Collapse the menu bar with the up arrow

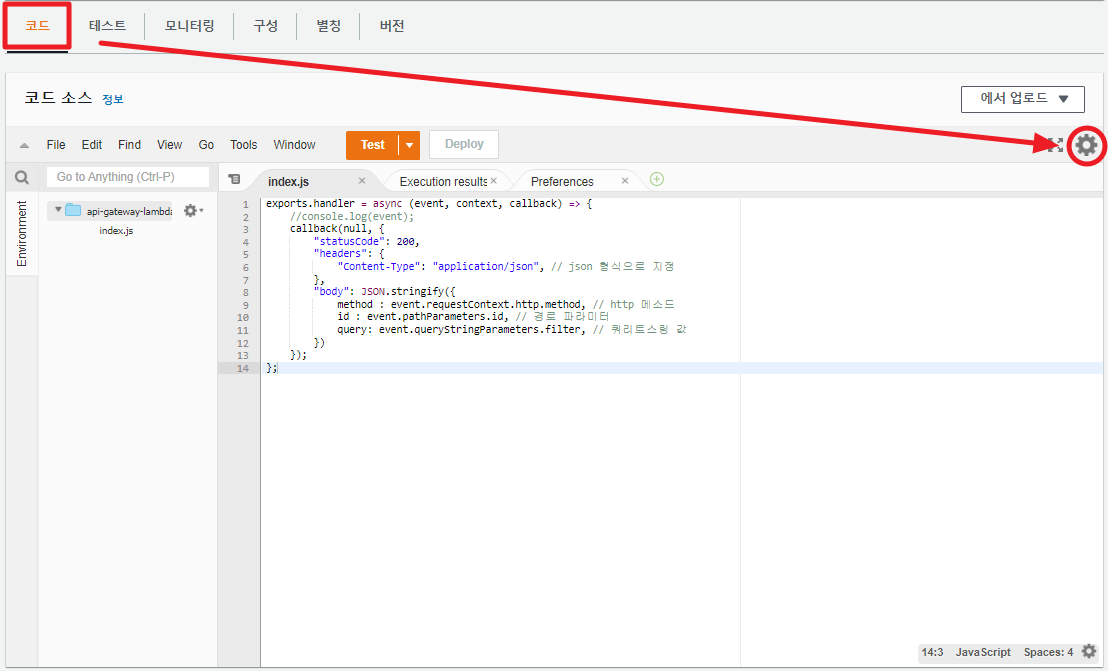(25, 144)
